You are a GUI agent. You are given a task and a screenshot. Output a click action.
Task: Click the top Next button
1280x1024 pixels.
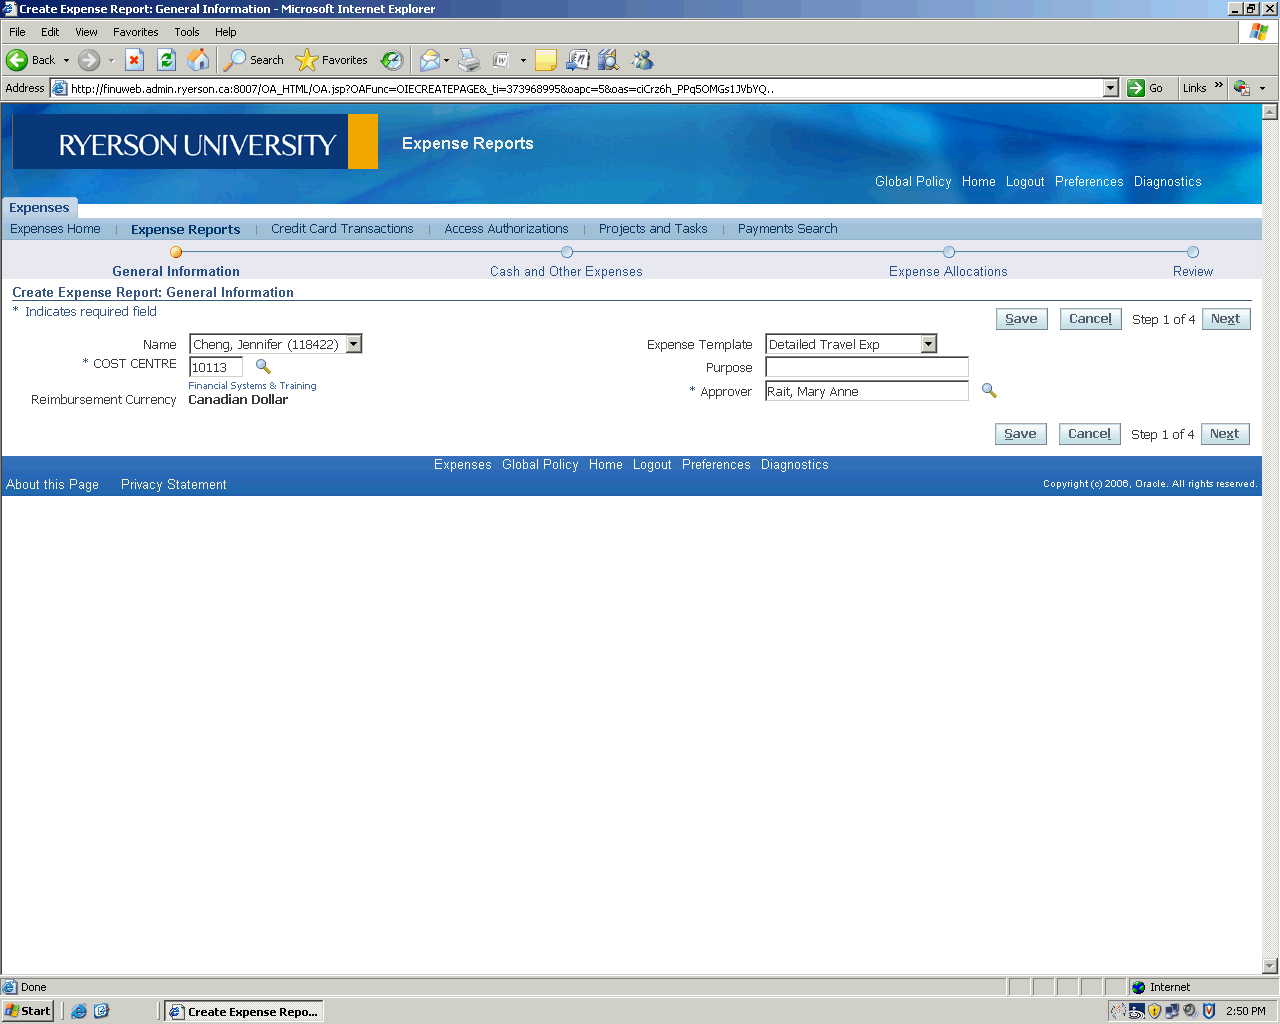coord(1225,319)
